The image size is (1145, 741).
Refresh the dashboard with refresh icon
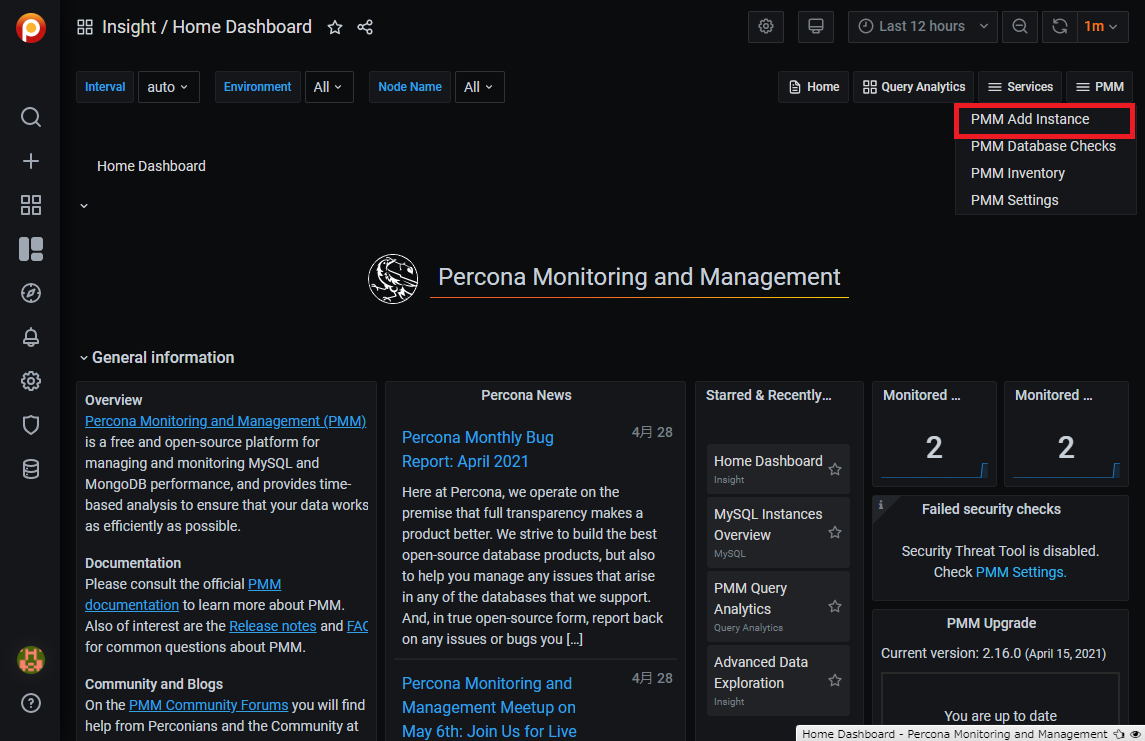[1060, 26]
